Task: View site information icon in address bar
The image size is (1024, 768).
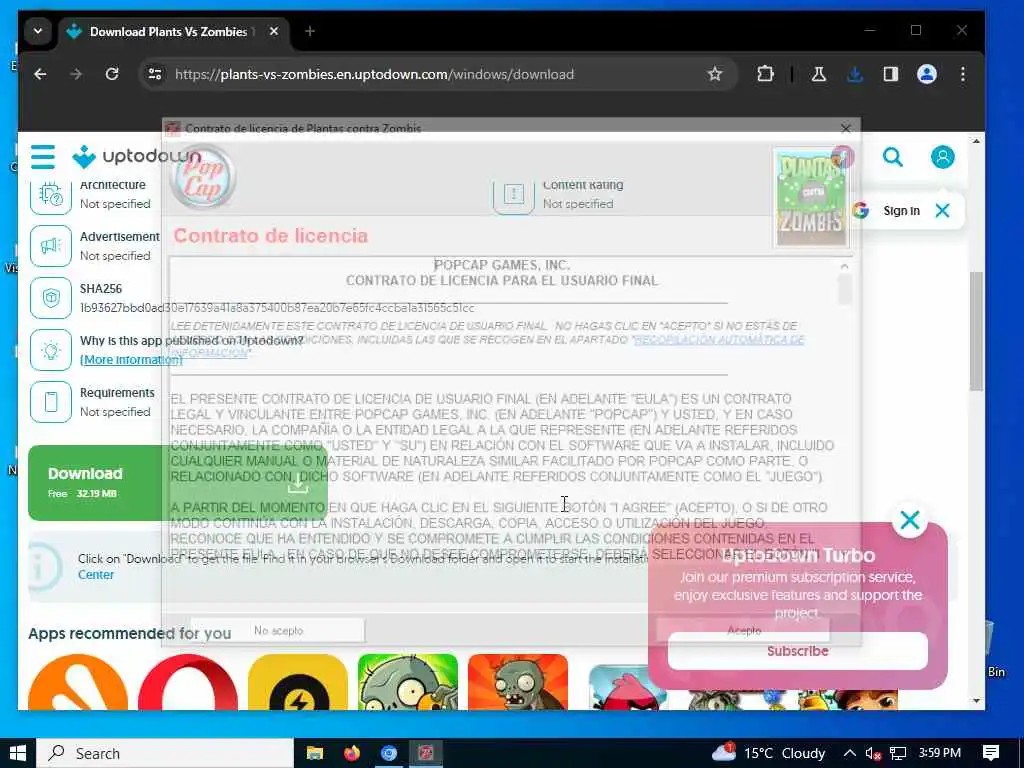Action: coord(155,74)
